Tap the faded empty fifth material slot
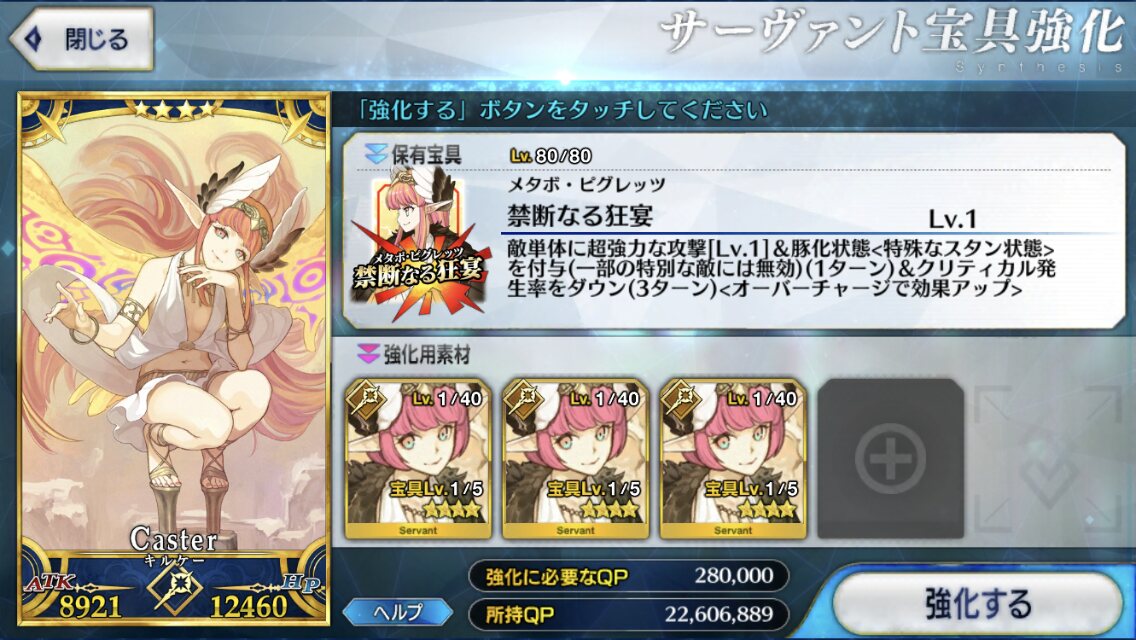This screenshot has height=640, width=1136. click(x=1048, y=458)
